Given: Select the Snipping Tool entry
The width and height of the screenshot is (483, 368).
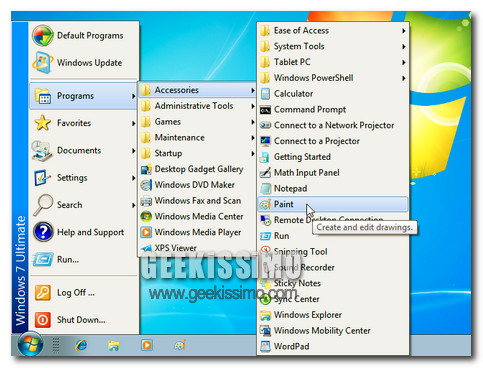Looking at the screenshot, I should pyautogui.click(x=333, y=252).
